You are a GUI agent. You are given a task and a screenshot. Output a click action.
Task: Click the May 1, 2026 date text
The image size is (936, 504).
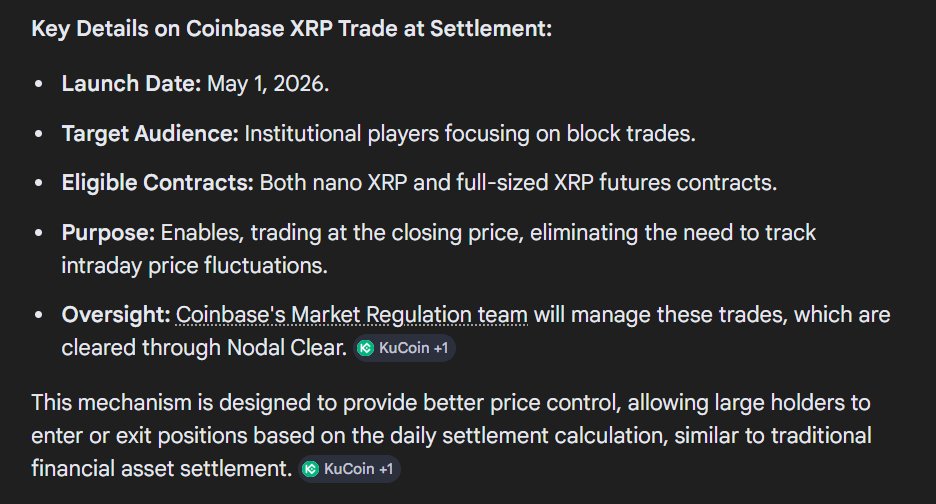[268, 83]
